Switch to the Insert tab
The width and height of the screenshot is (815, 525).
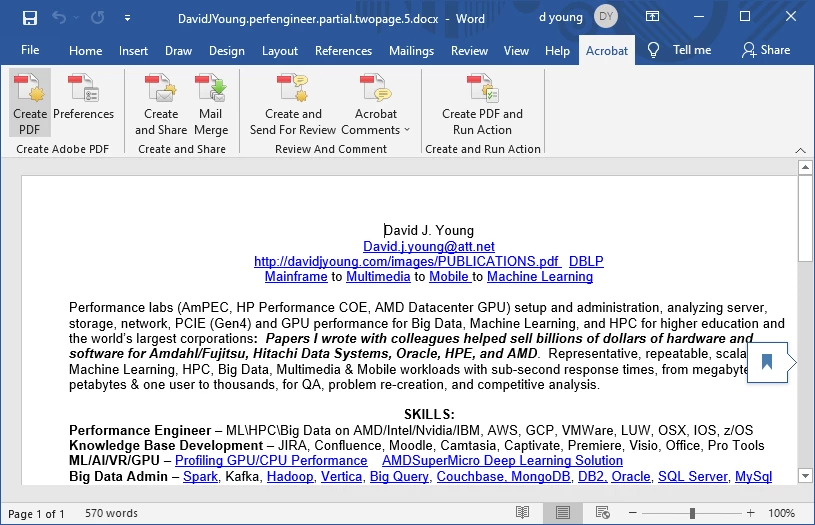133,50
